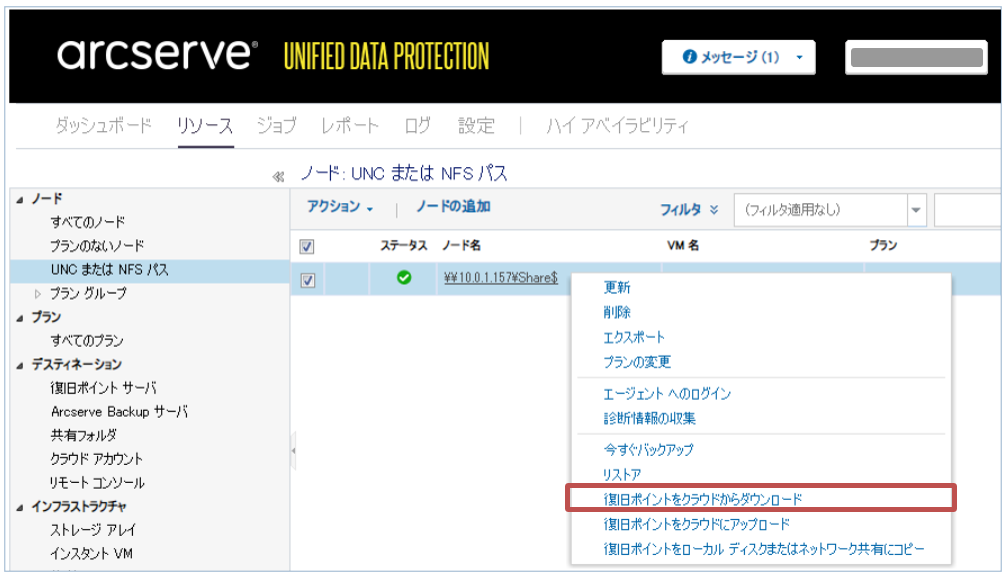
Task: Expand the プラン グループ tree node
Action: tap(38, 294)
